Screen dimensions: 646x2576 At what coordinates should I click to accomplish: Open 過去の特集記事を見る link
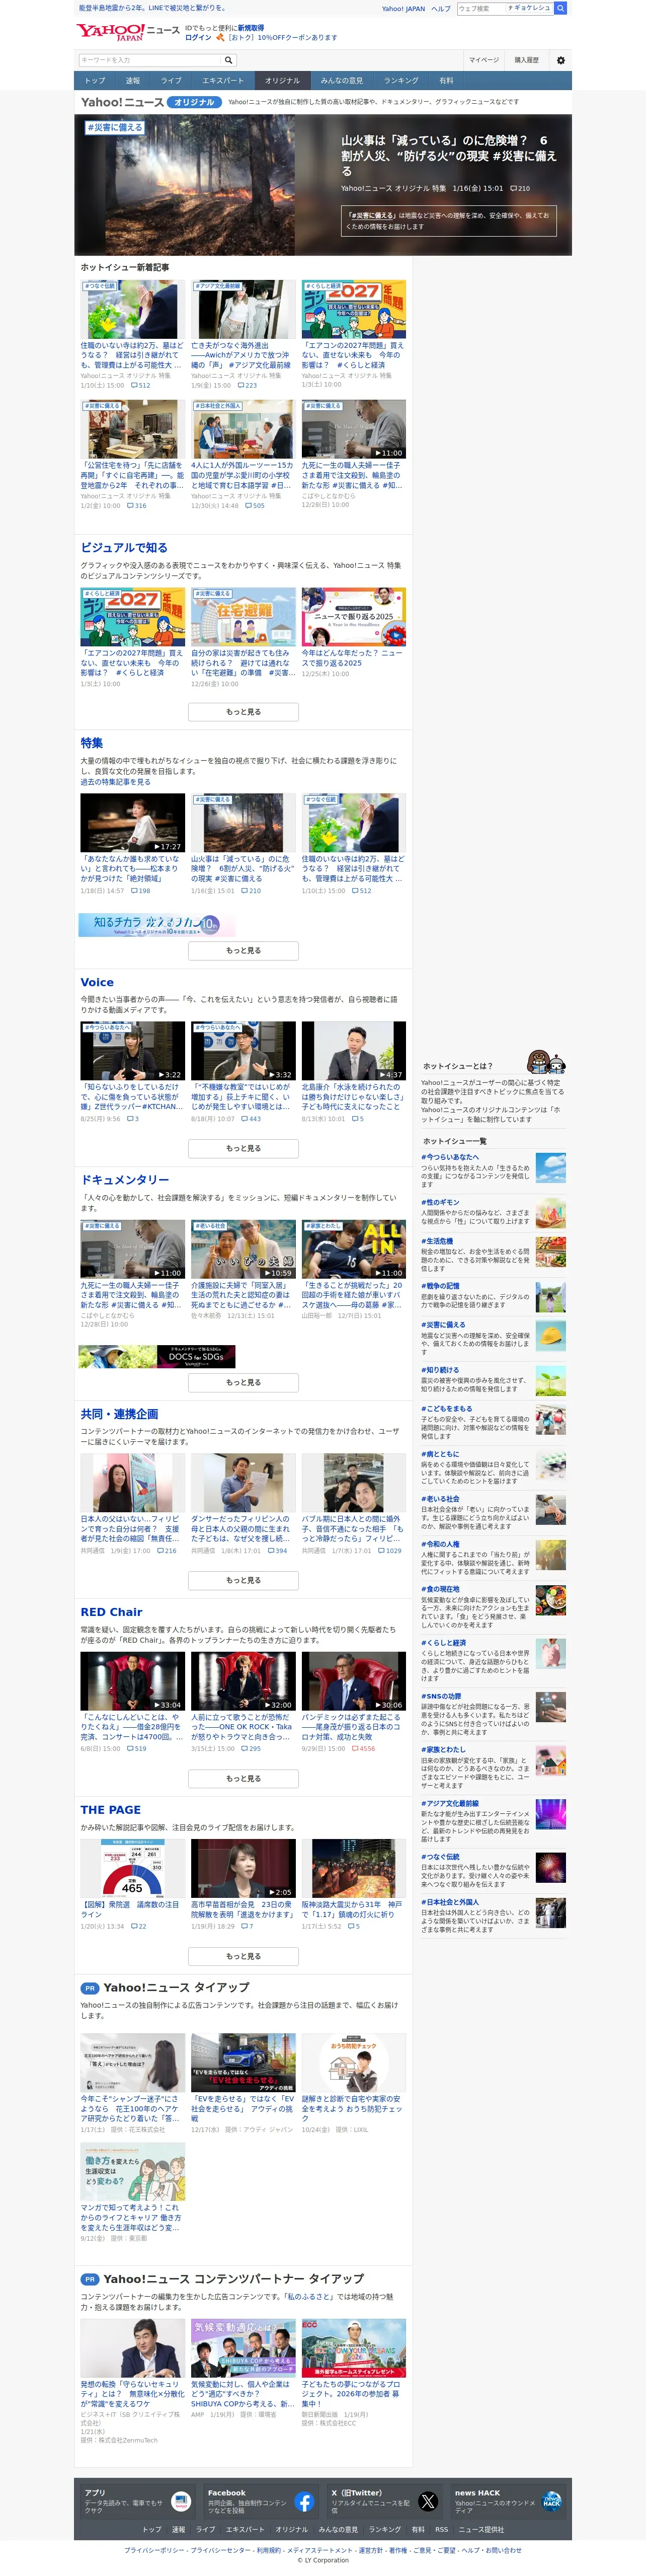(x=115, y=782)
